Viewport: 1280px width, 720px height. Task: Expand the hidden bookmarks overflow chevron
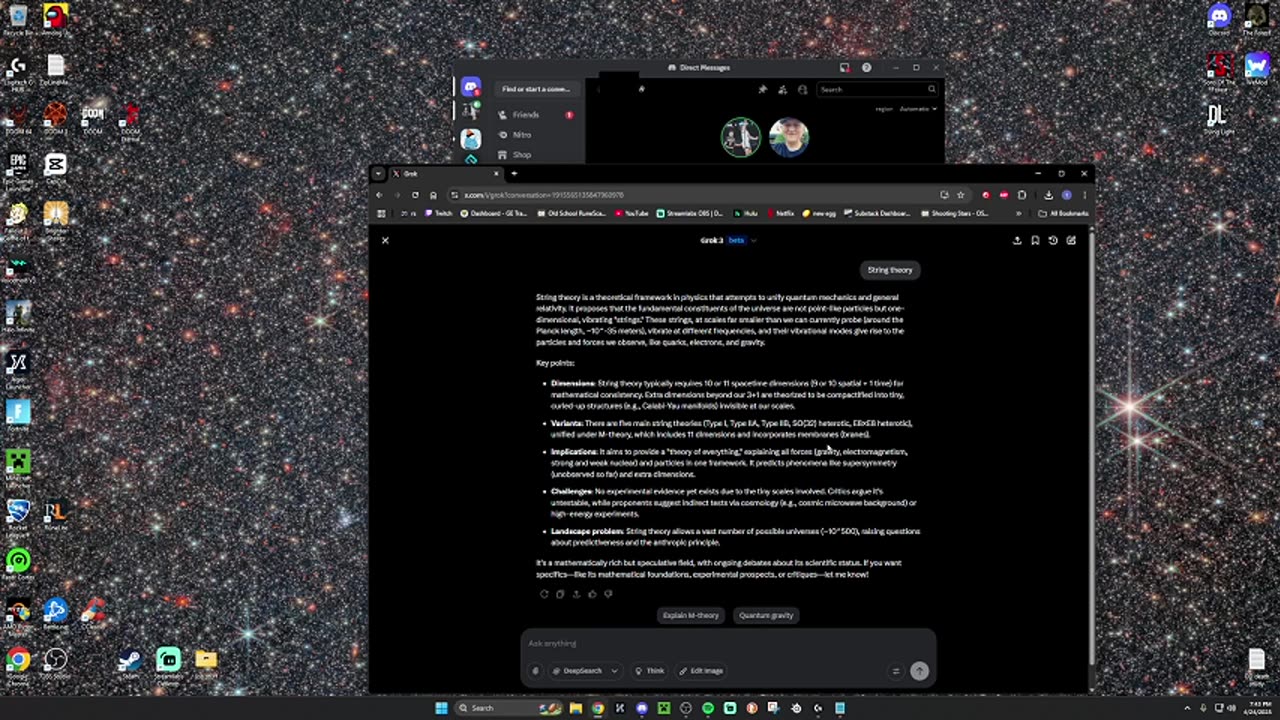[x=1019, y=213]
